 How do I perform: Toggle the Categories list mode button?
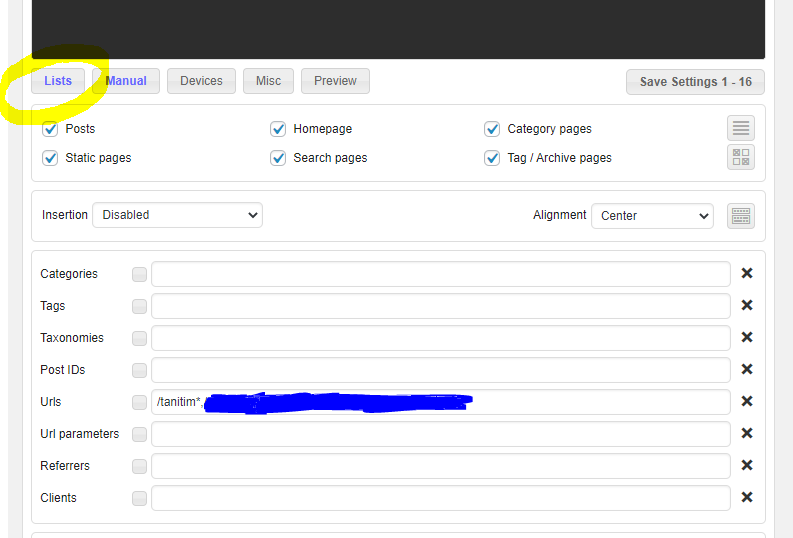[140, 275]
